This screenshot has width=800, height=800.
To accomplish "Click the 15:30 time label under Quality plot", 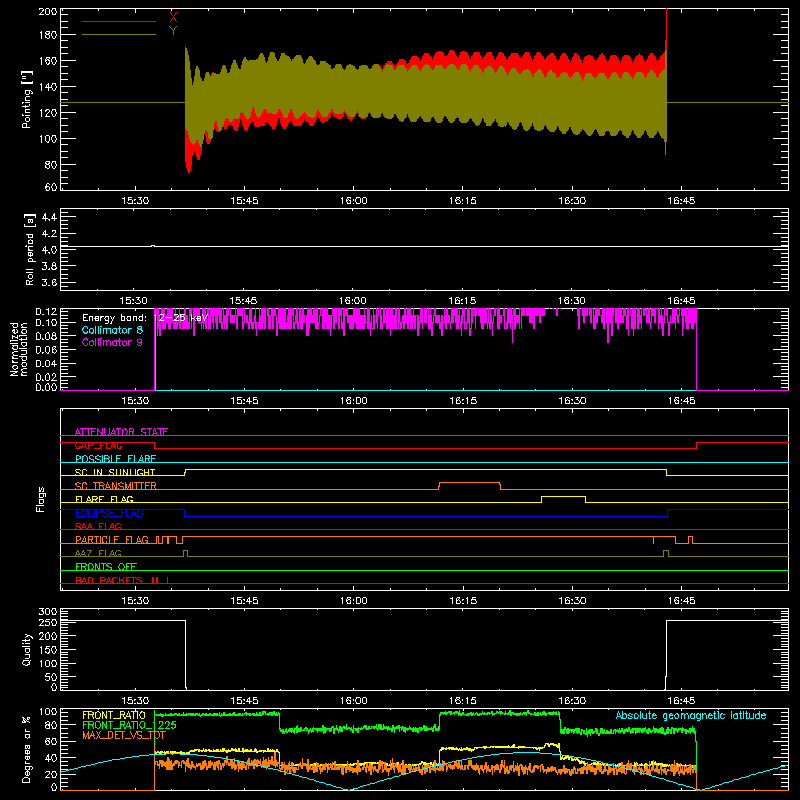I will coord(135,701).
